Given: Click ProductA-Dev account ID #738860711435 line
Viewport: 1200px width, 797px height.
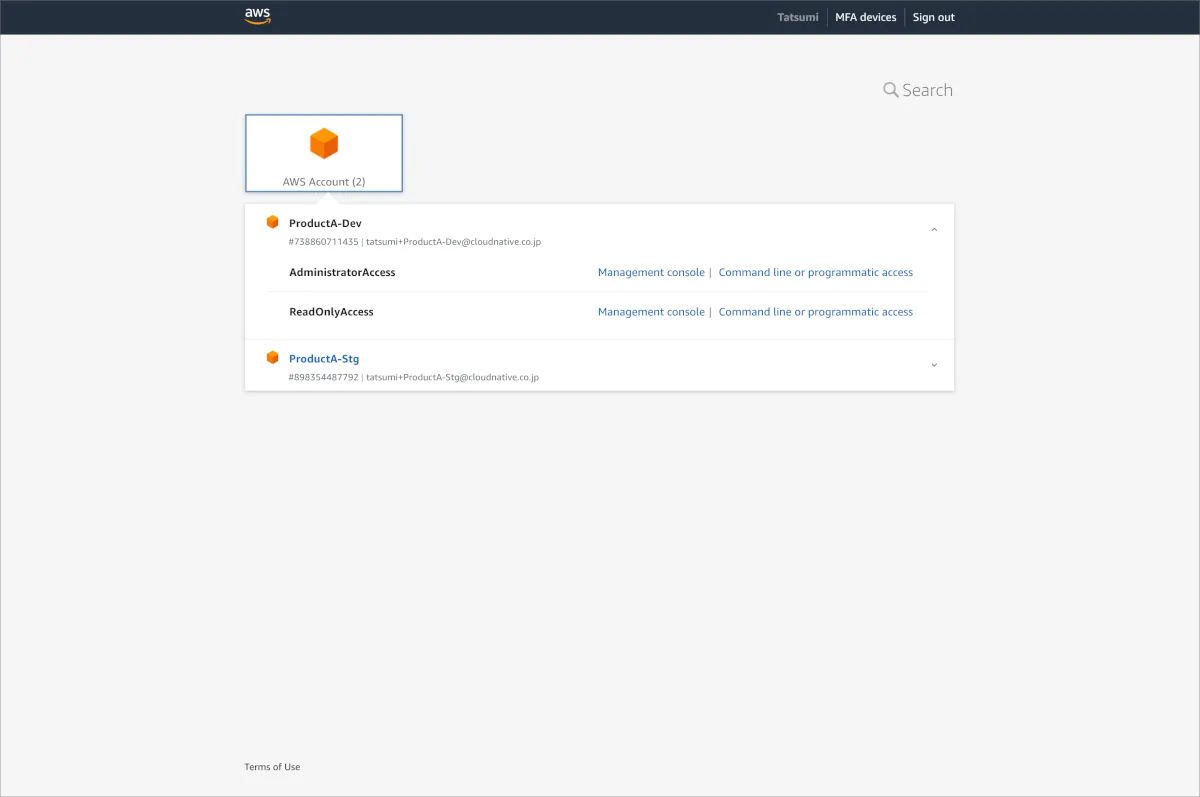Looking at the screenshot, I should (x=414, y=242).
